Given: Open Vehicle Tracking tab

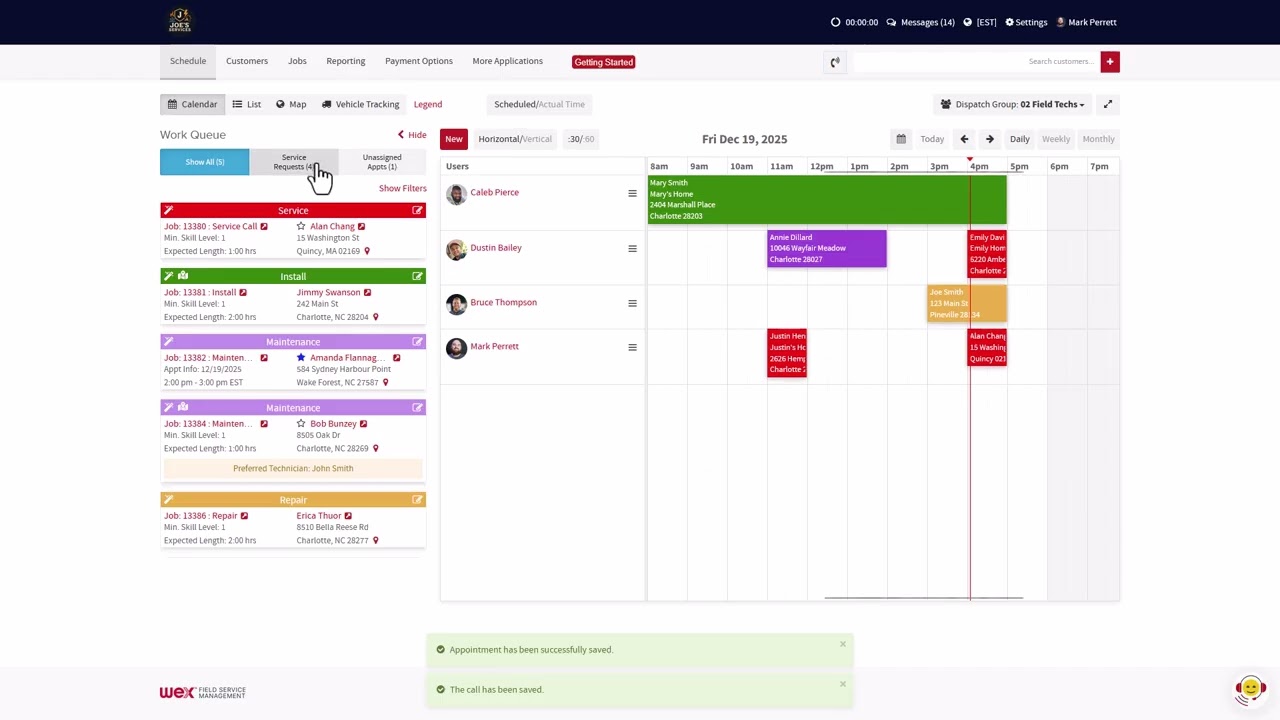Looking at the screenshot, I should [360, 104].
